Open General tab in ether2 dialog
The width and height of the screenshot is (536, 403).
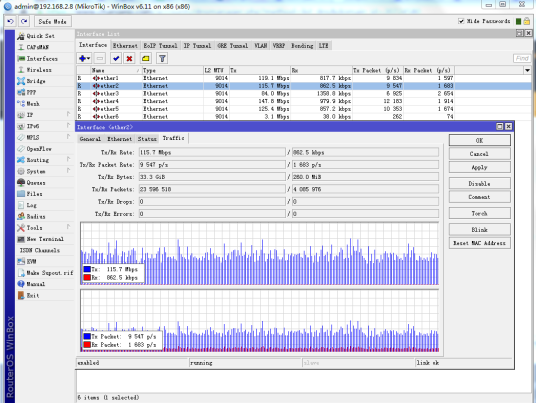click(90, 139)
